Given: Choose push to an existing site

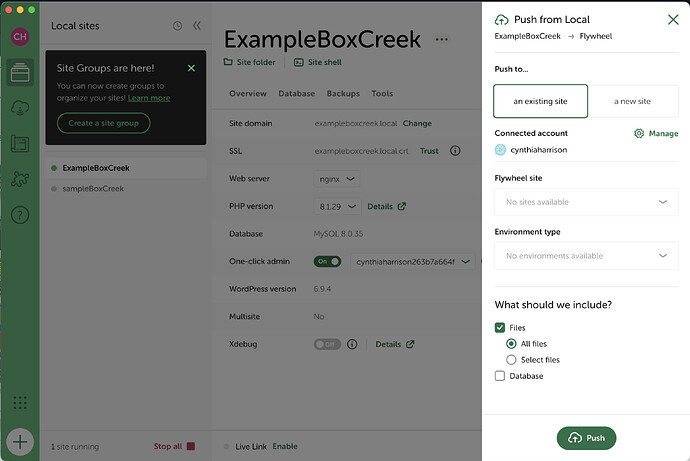Looking at the screenshot, I should (540, 101).
